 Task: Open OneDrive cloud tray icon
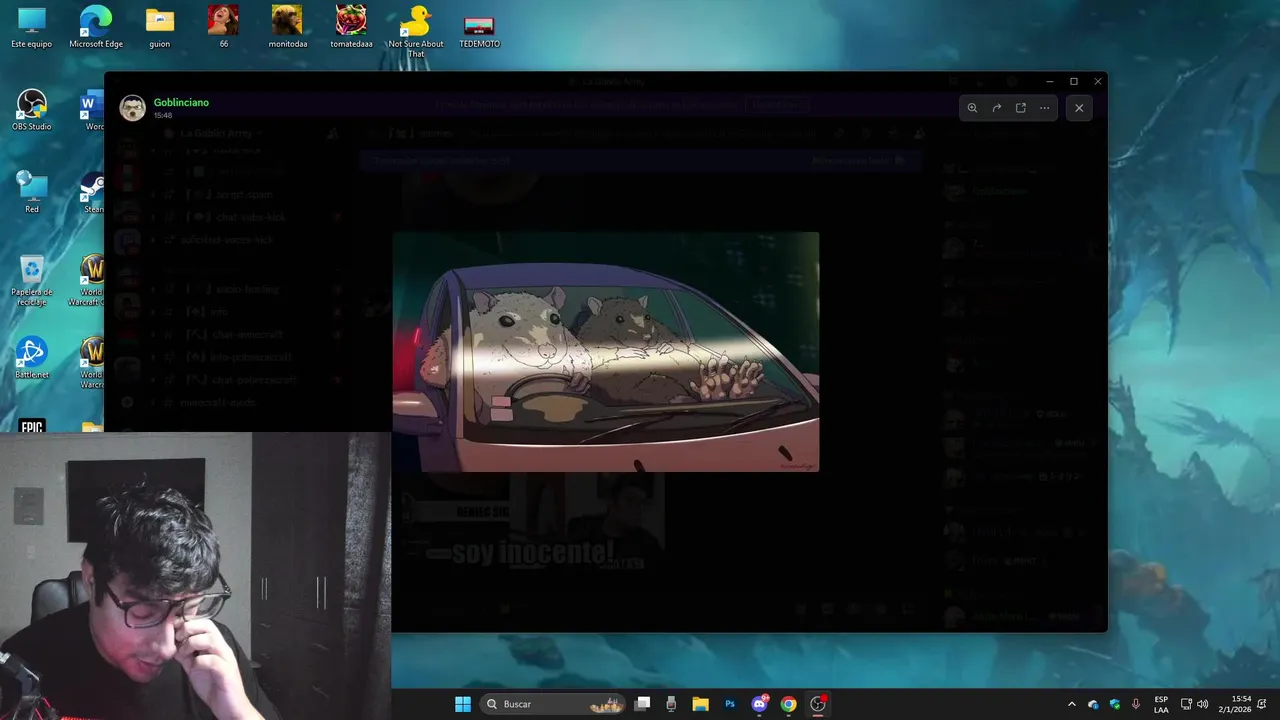coord(1093,704)
